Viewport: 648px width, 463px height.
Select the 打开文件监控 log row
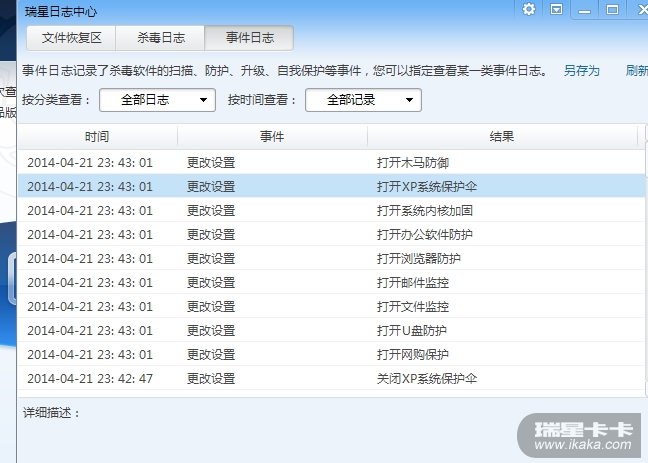point(331,306)
